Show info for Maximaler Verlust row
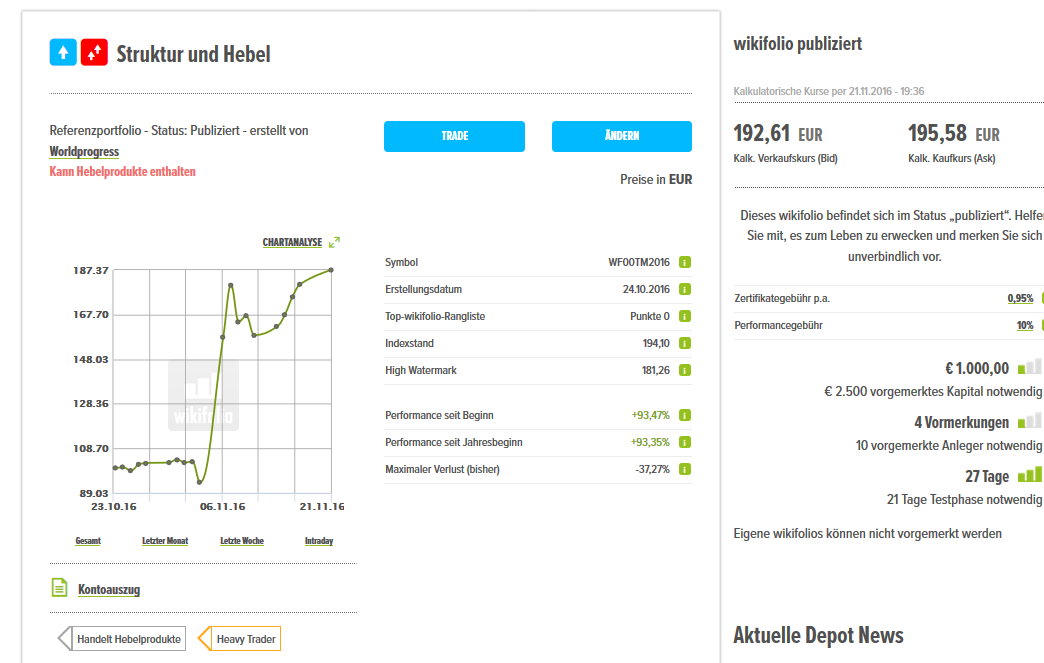Screen dimensions: 1044x663 pyautogui.click(x=685, y=469)
